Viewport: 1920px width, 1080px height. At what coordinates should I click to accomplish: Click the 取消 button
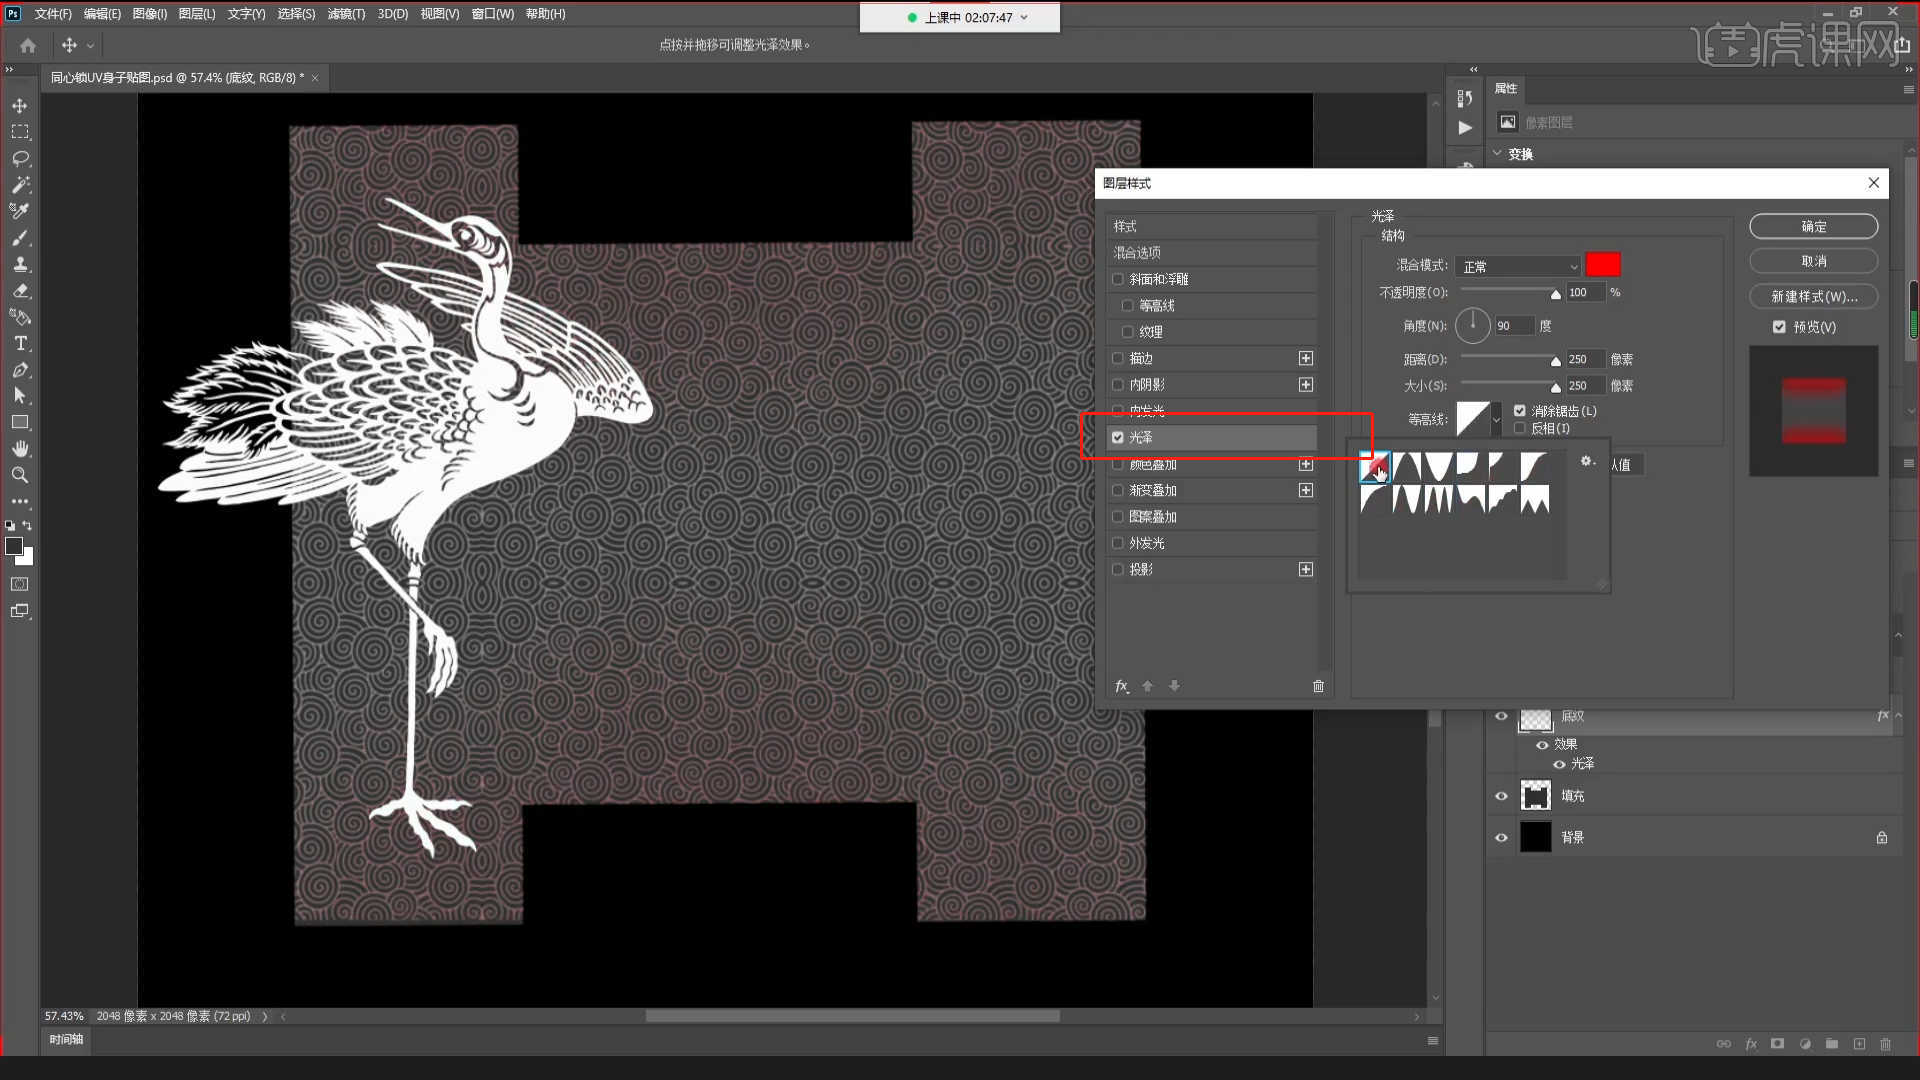click(x=1813, y=261)
